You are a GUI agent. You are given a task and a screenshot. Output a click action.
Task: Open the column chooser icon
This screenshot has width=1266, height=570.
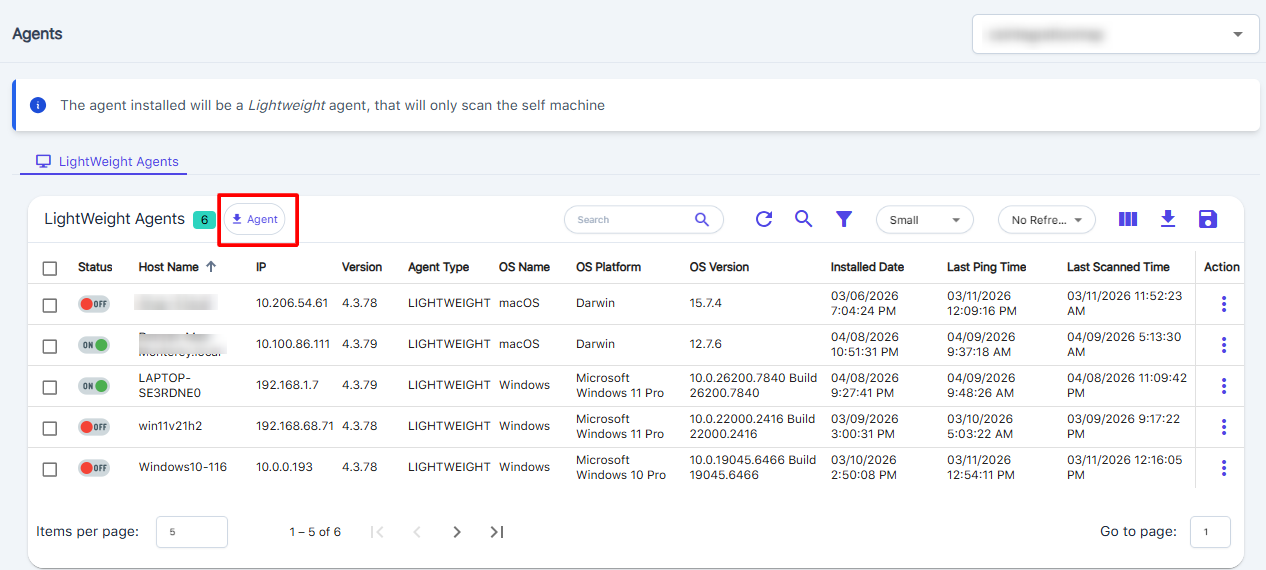tap(1128, 219)
